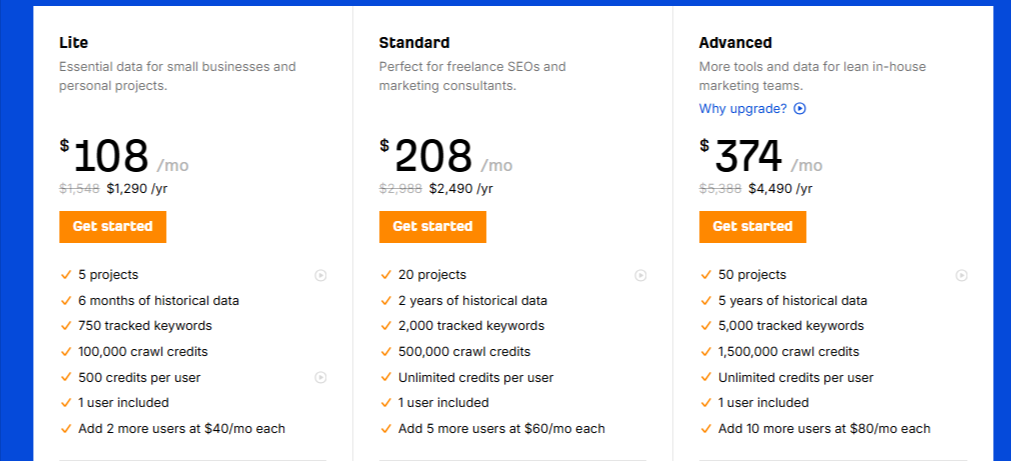This screenshot has width=1011, height=461.
Task: Click the $2,490 /yr yearly price
Action: pyautogui.click(x=461, y=189)
